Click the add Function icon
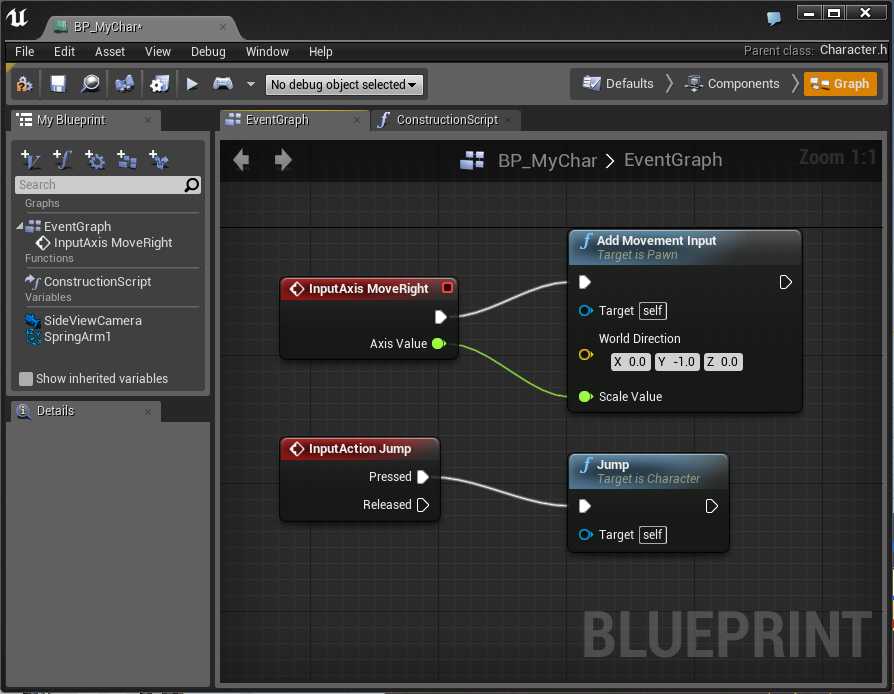Image resolution: width=894 pixels, height=694 pixels. point(62,159)
